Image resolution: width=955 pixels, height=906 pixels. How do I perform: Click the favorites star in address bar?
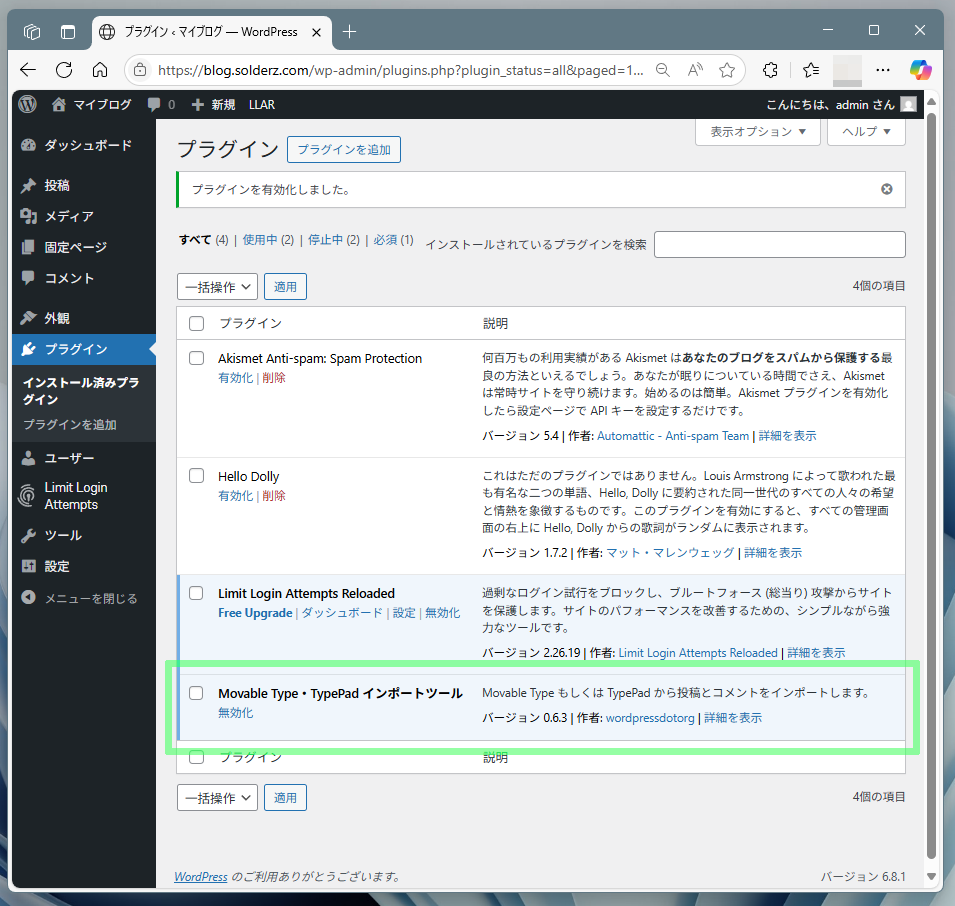pyautogui.click(x=727, y=70)
